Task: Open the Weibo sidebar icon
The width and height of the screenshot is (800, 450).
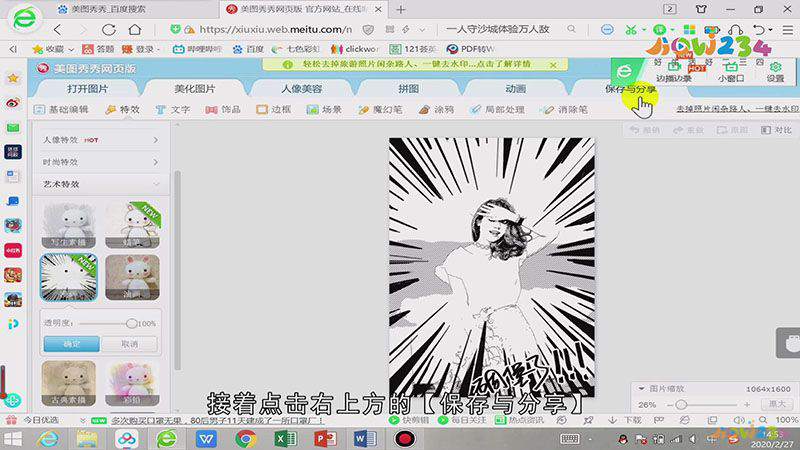Action: [x=13, y=103]
